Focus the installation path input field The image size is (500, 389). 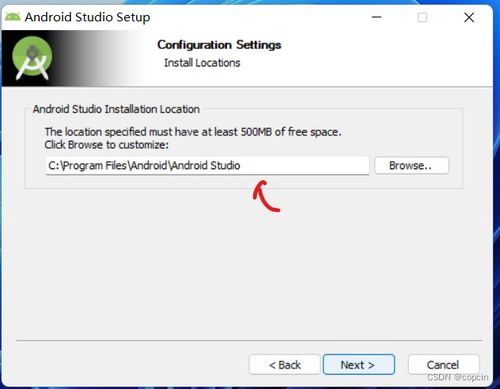(207, 165)
